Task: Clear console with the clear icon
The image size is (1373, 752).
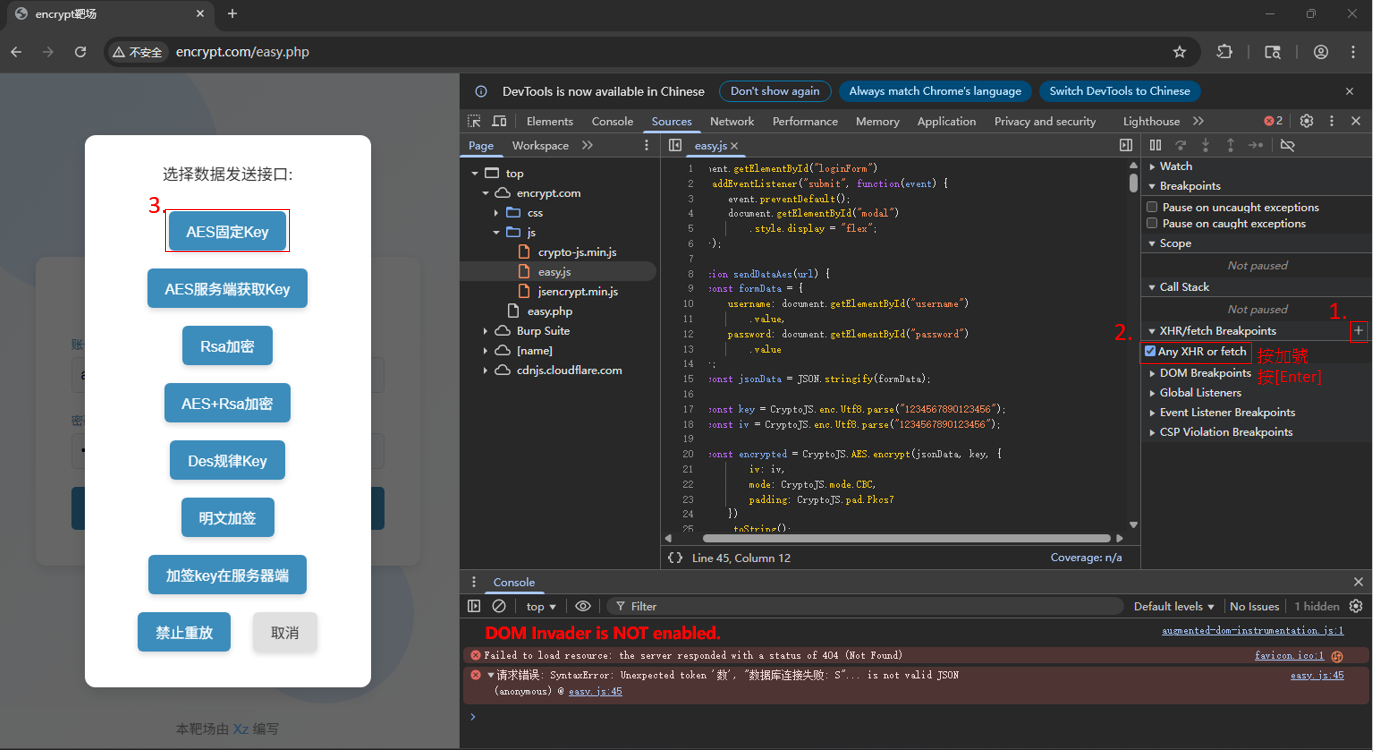Action: [x=499, y=606]
